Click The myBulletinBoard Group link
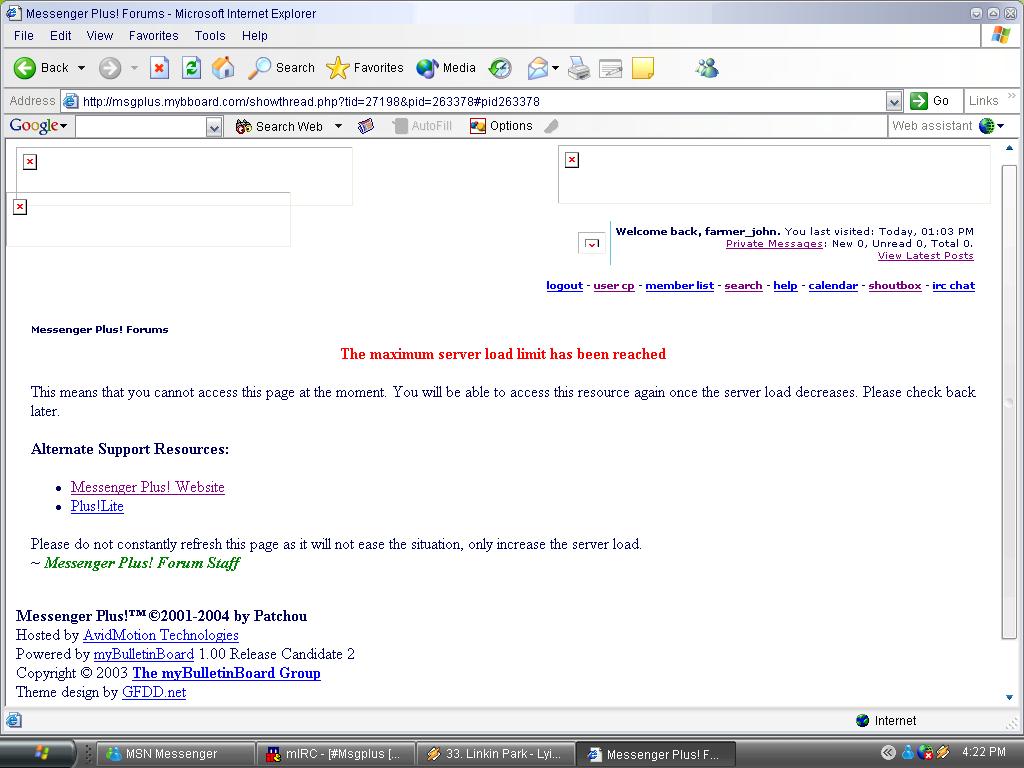Image resolution: width=1024 pixels, height=768 pixels. (226, 673)
